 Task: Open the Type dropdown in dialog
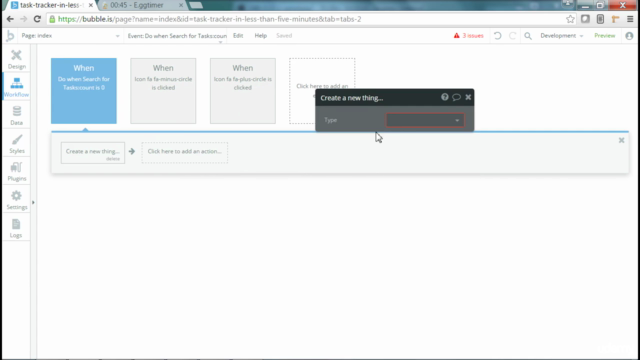point(425,120)
